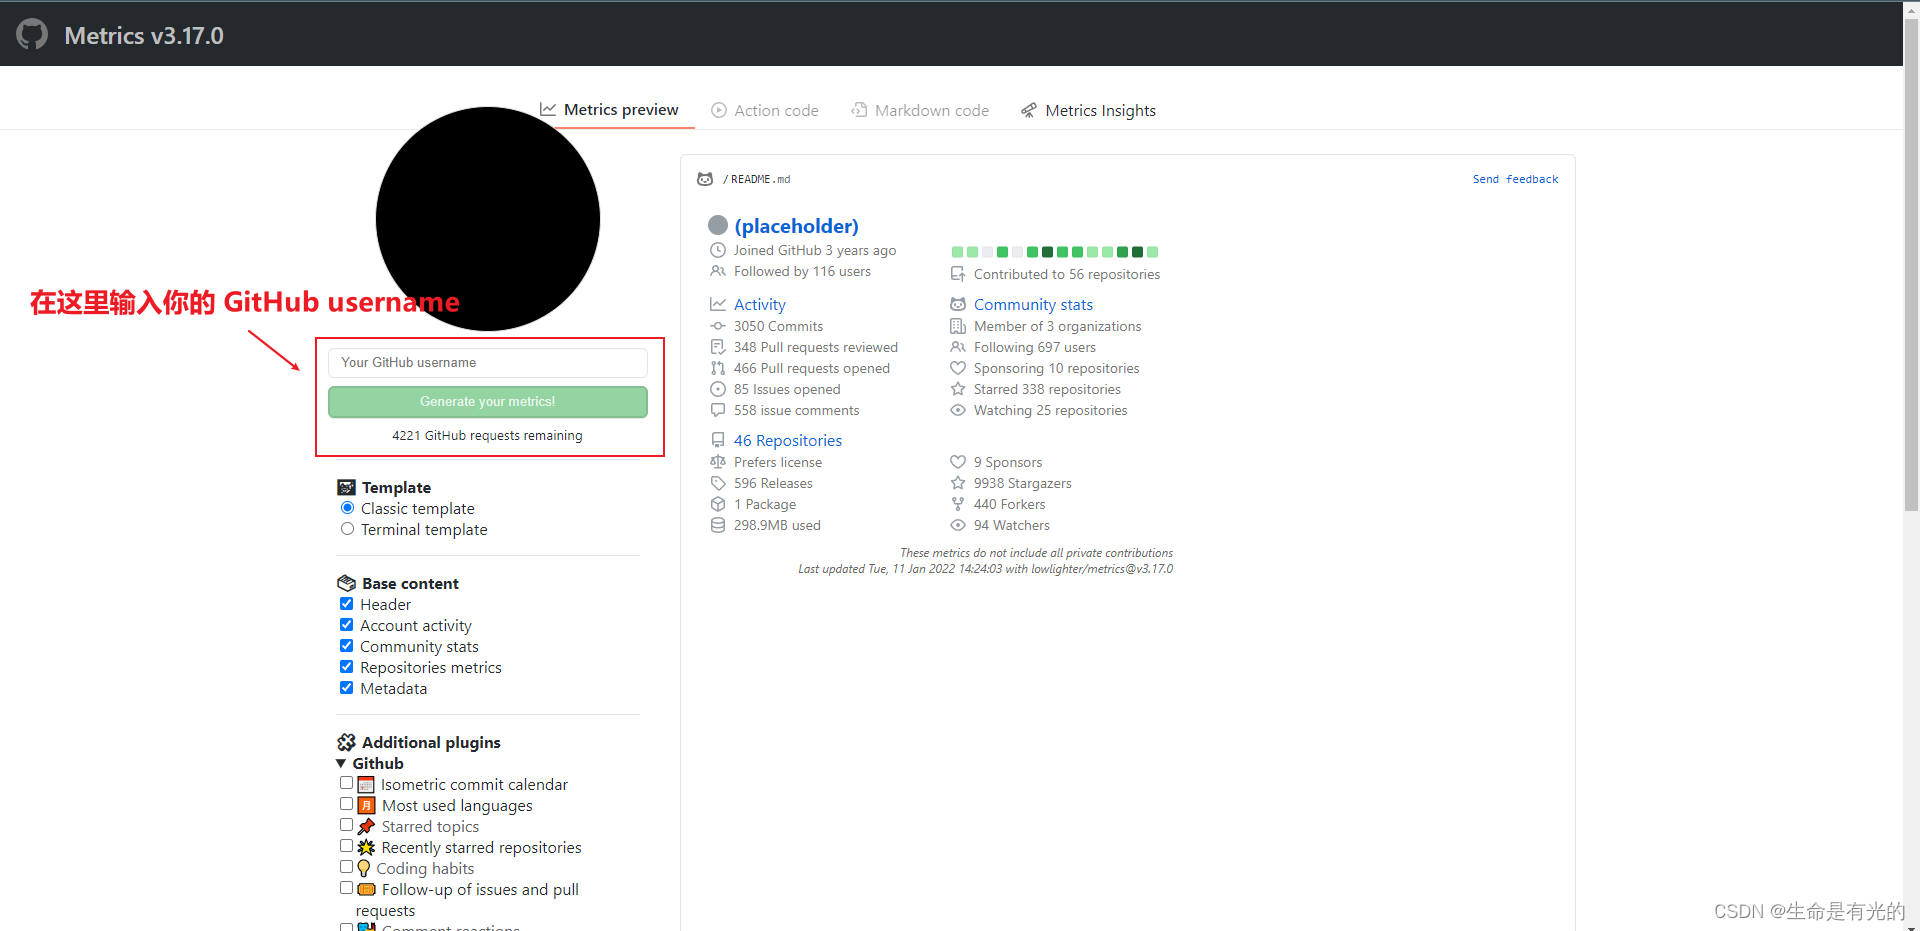Click the README.md octocat icon
This screenshot has height=931, width=1920.
705,179
